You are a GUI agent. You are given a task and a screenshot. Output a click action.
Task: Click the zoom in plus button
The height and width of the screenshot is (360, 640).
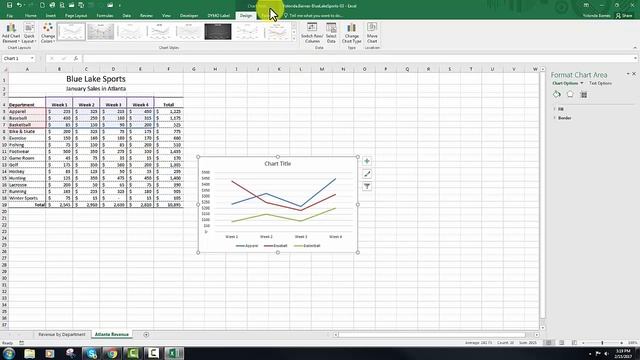(622, 343)
